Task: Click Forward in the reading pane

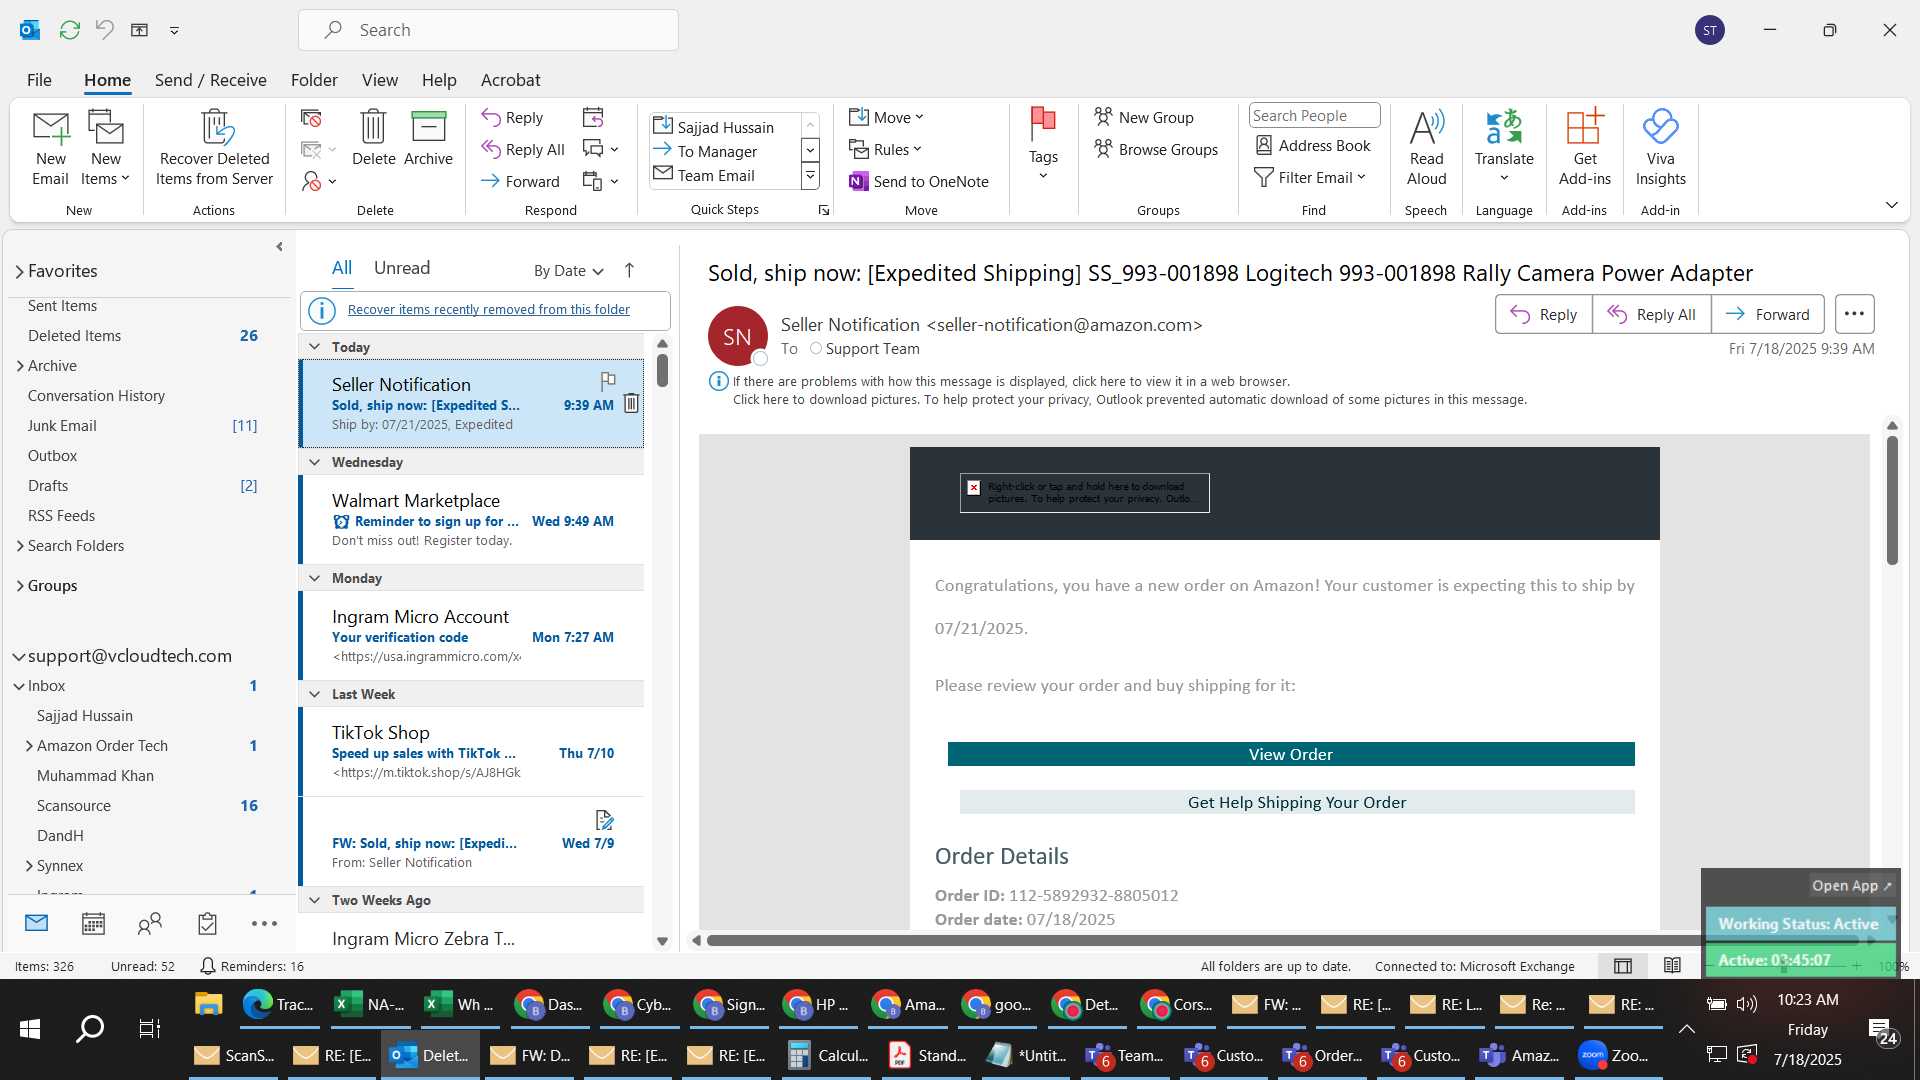Action: 1767,314
